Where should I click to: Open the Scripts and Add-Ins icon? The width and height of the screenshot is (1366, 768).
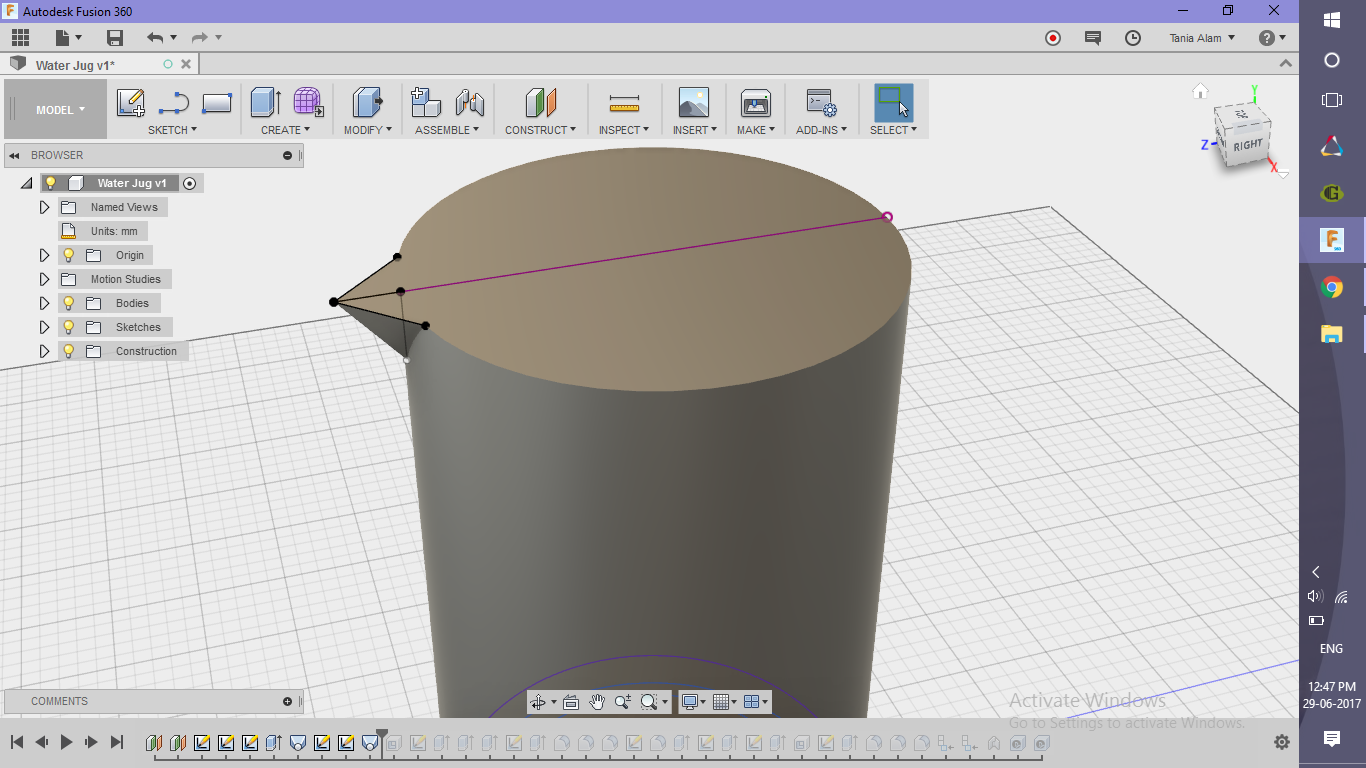pyautogui.click(x=821, y=103)
